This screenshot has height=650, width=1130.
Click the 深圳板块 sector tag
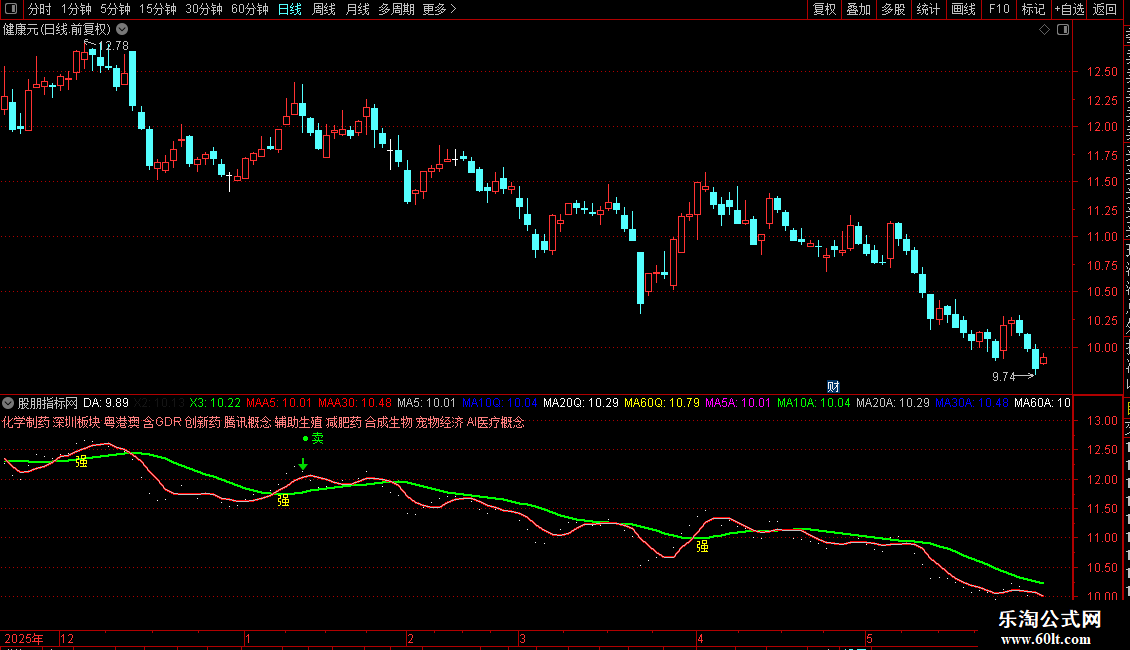76,422
